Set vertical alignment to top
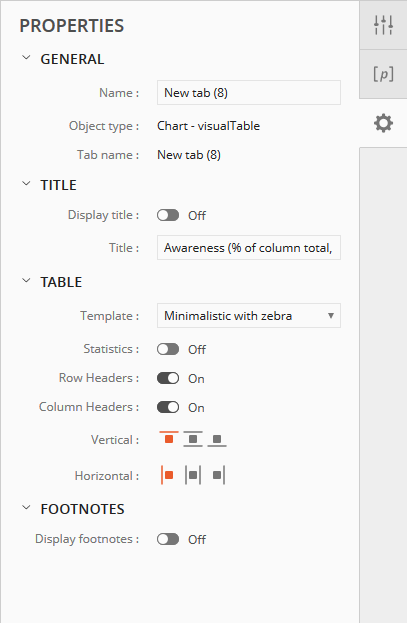 pyautogui.click(x=169, y=439)
